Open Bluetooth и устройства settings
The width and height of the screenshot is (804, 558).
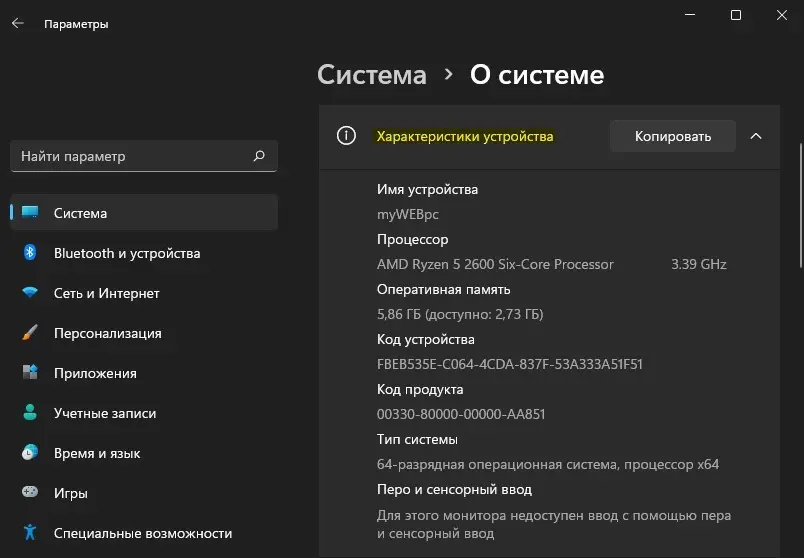click(127, 253)
